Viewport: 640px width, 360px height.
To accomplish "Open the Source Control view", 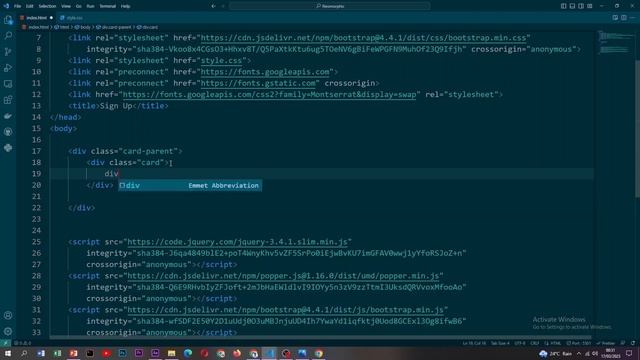I will point(8,52).
